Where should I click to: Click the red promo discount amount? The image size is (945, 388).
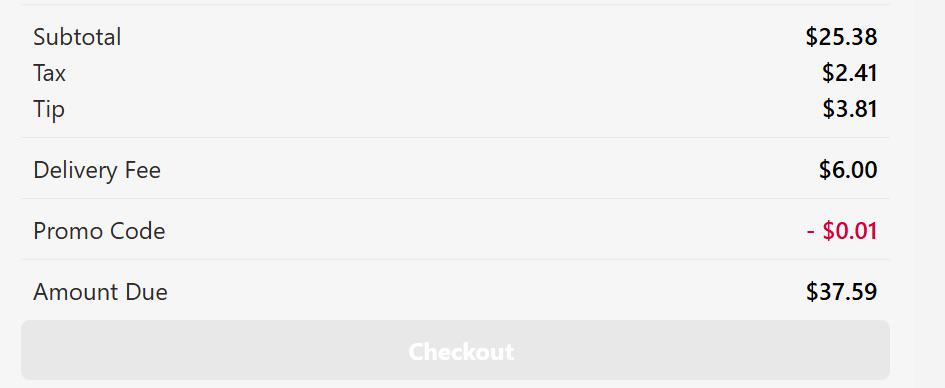coord(841,231)
